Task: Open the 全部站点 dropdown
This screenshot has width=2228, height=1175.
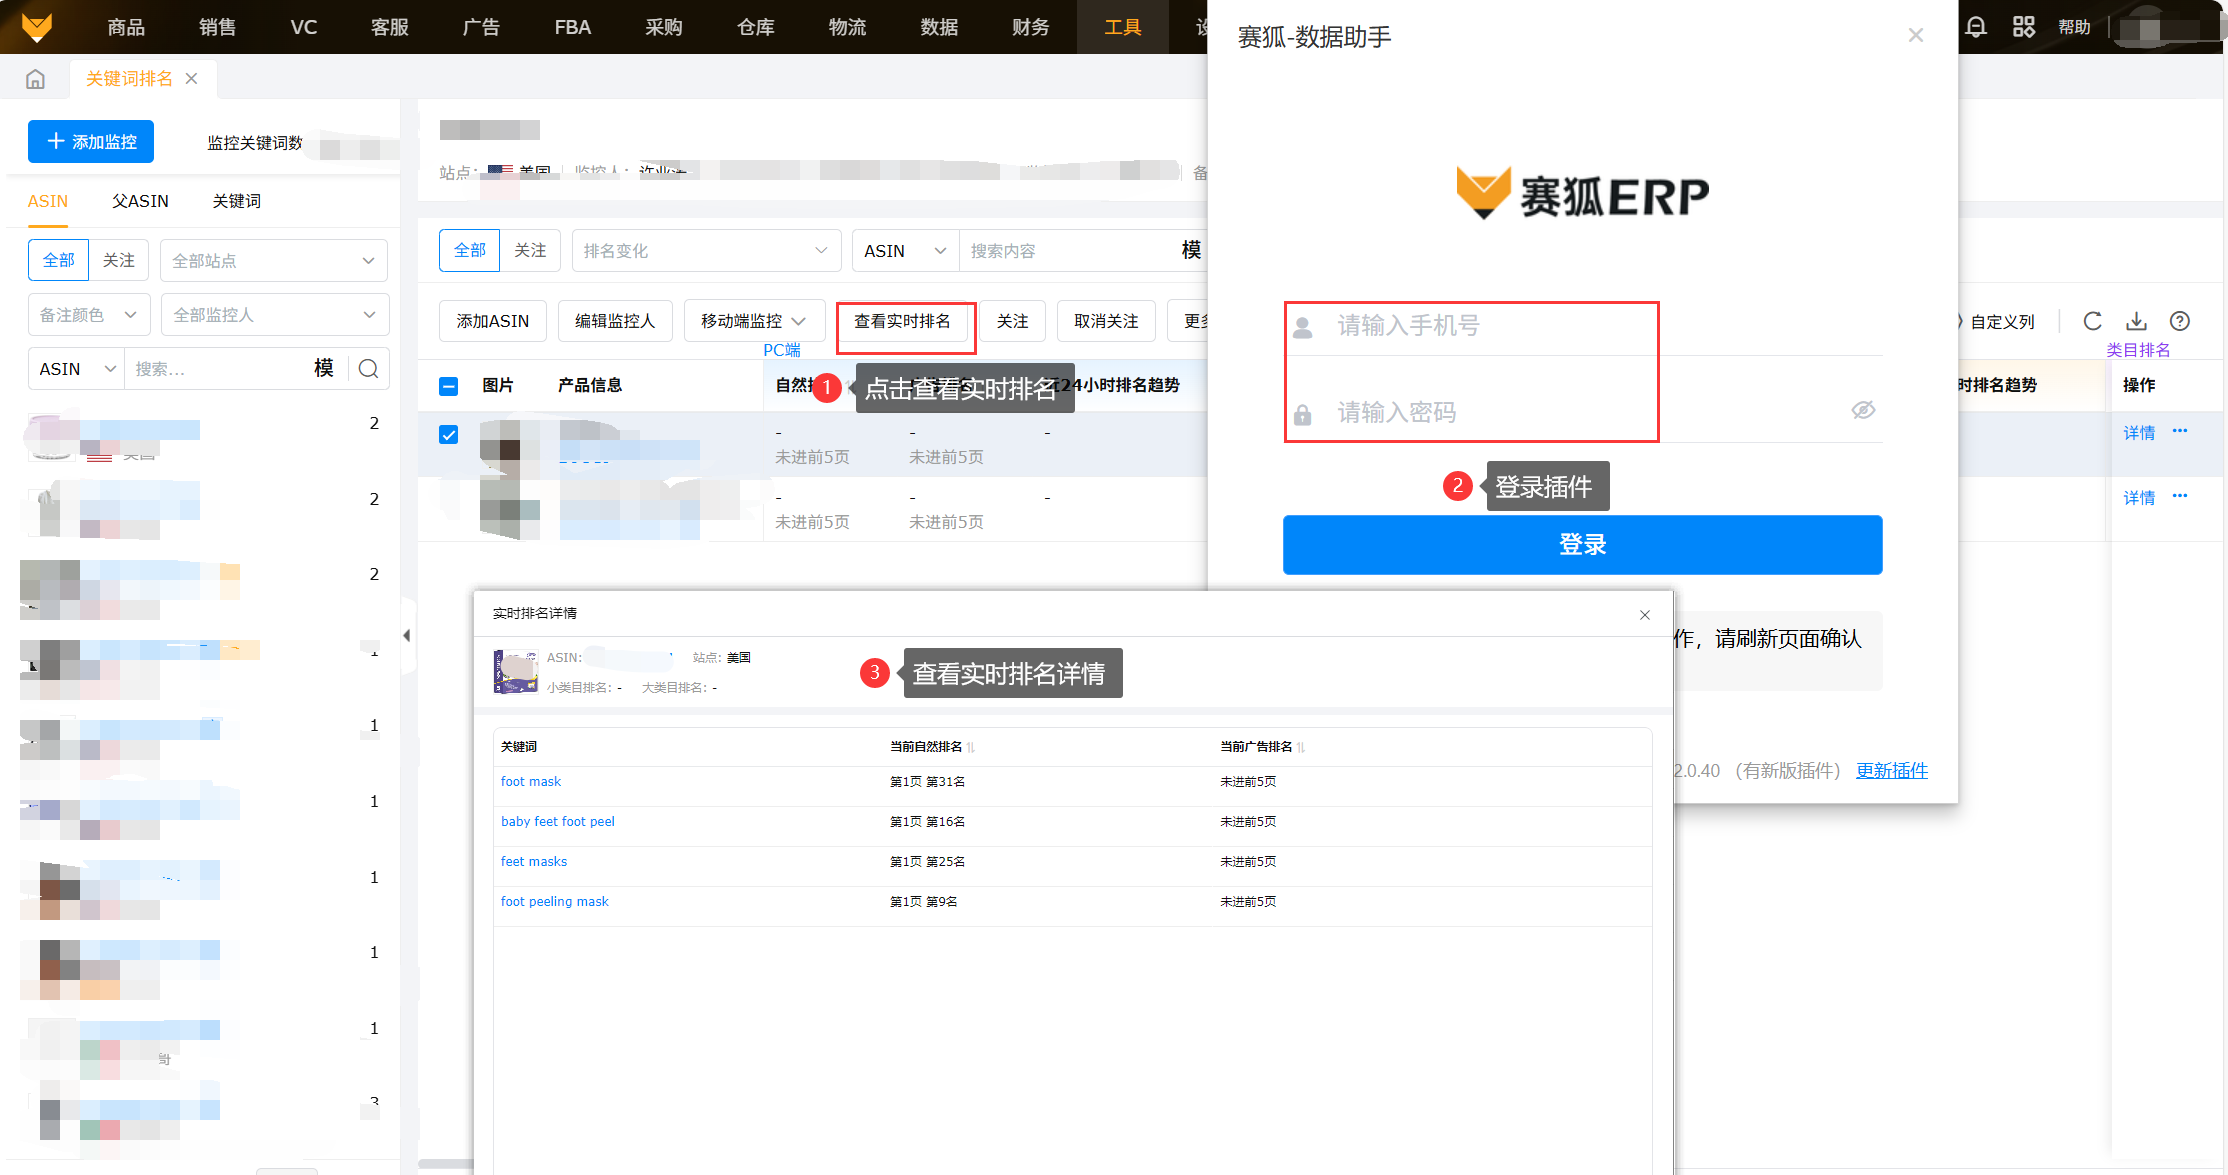Action: click(273, 261)
